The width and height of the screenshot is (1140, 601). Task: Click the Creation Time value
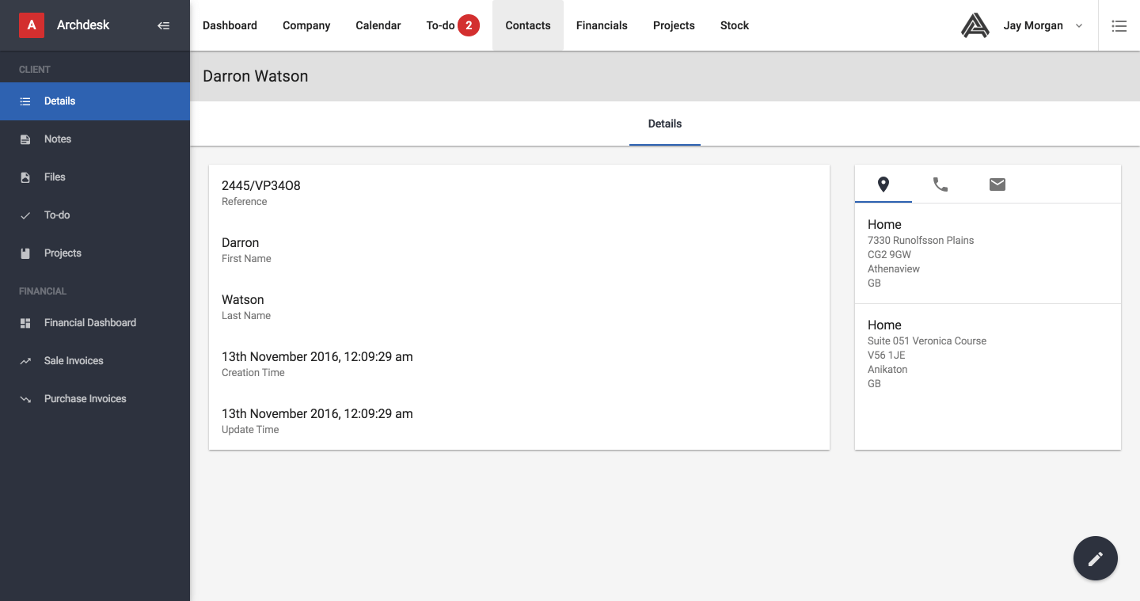pyautogui.click(x=317, y=357)
